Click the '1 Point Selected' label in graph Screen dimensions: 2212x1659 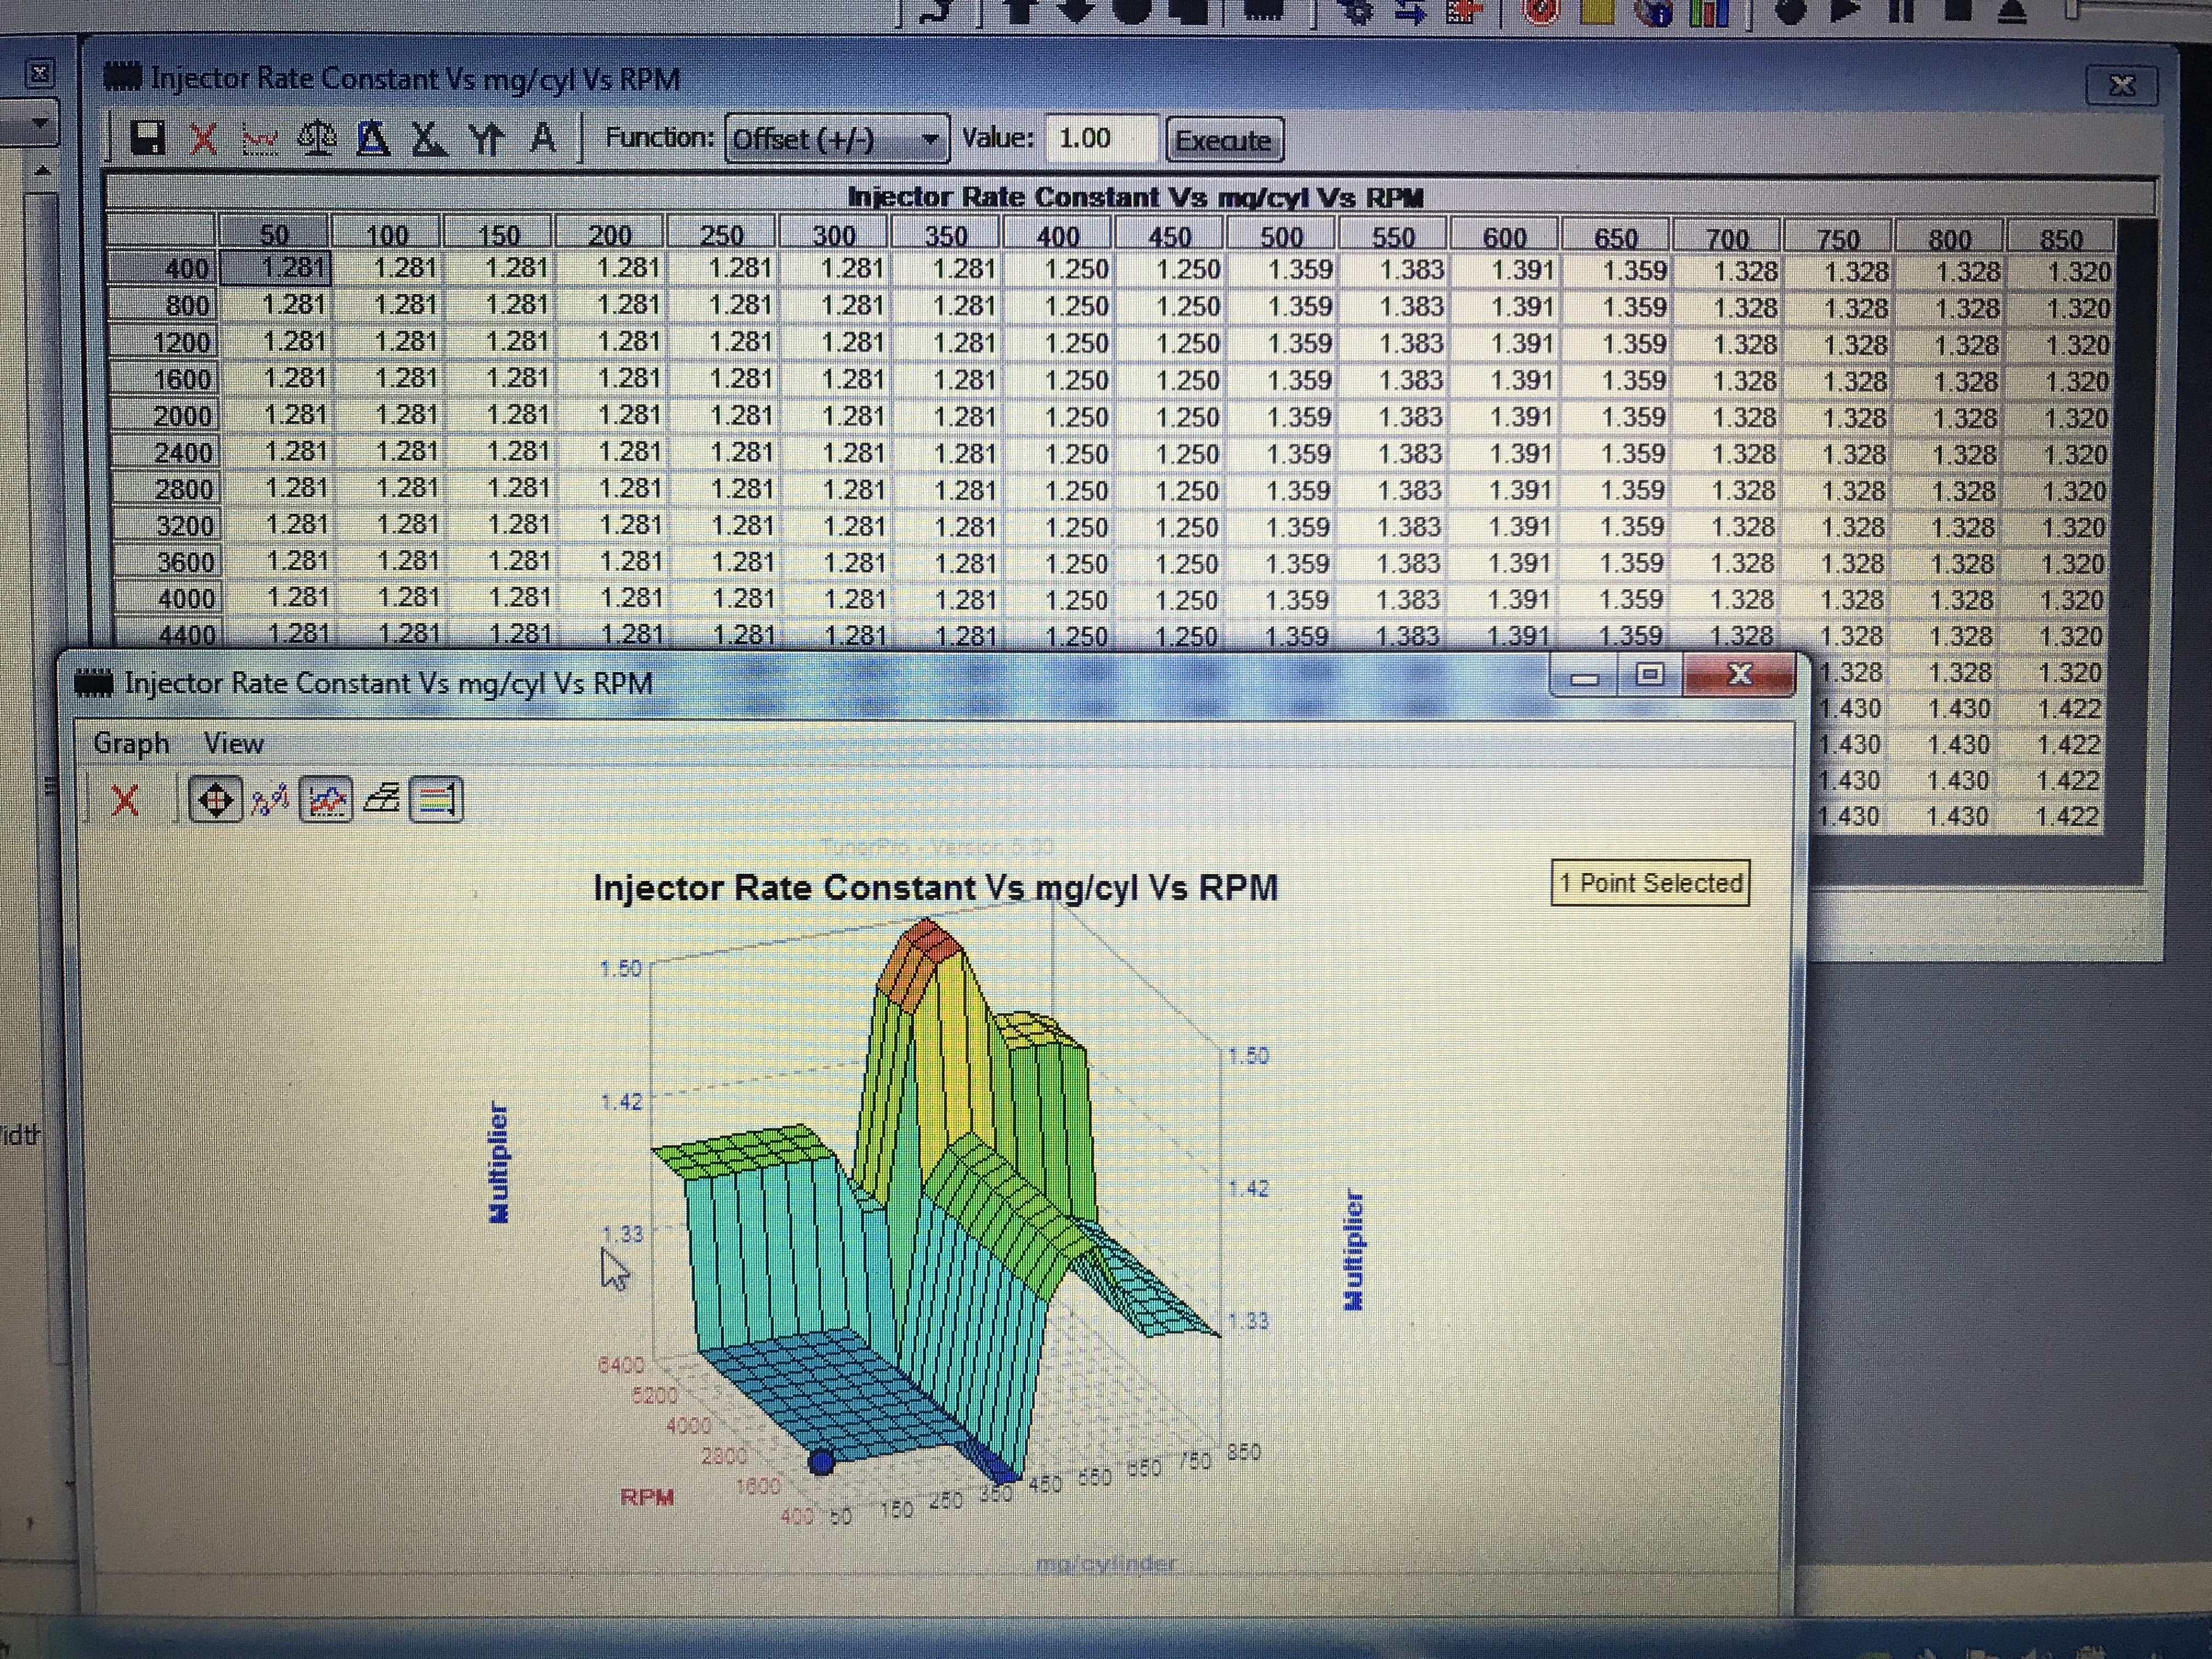tap(1651, 883)
